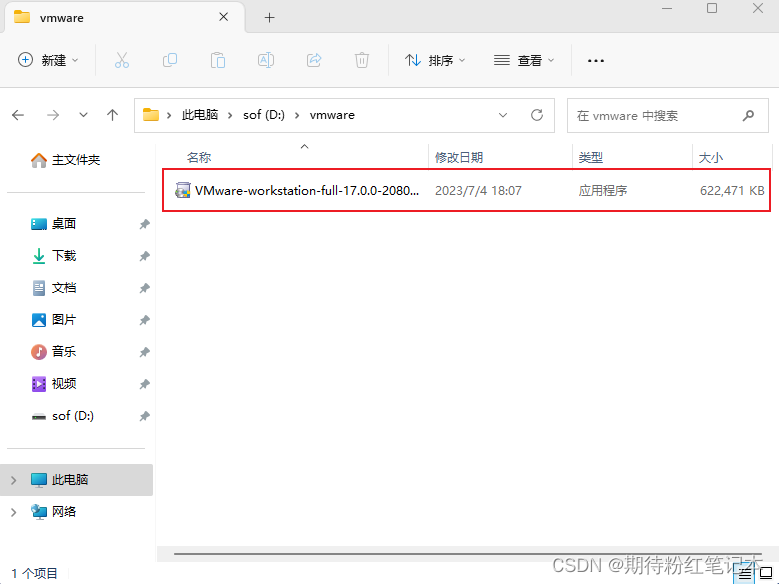
Task: Click the file type 应用程序 cell
Action: click(603, 191)
